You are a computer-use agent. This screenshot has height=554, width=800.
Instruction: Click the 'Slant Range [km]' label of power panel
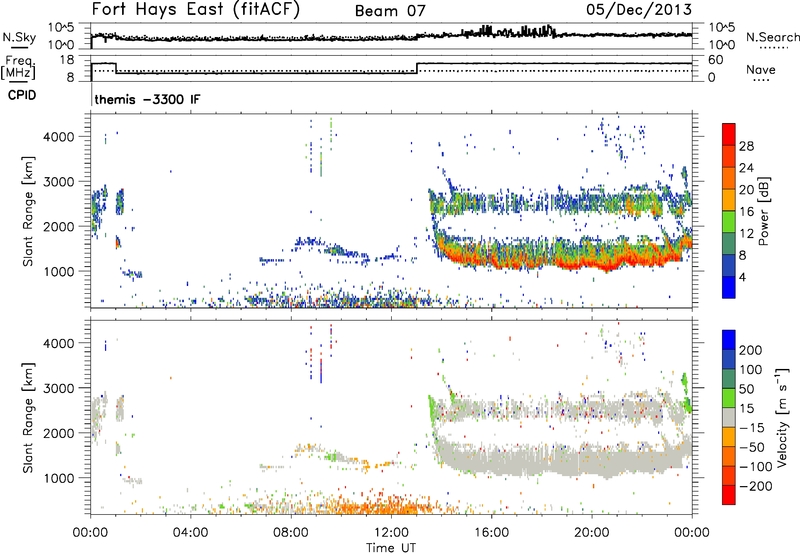[x=28, y=211]
